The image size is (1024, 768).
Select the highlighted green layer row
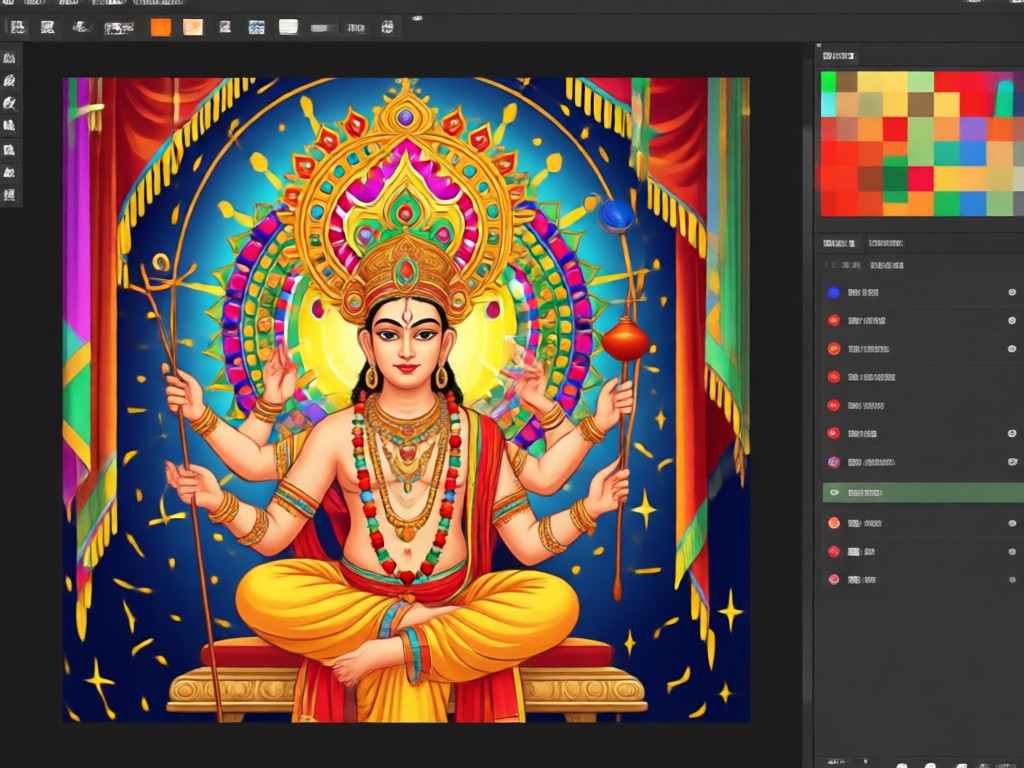pos(923,492)
